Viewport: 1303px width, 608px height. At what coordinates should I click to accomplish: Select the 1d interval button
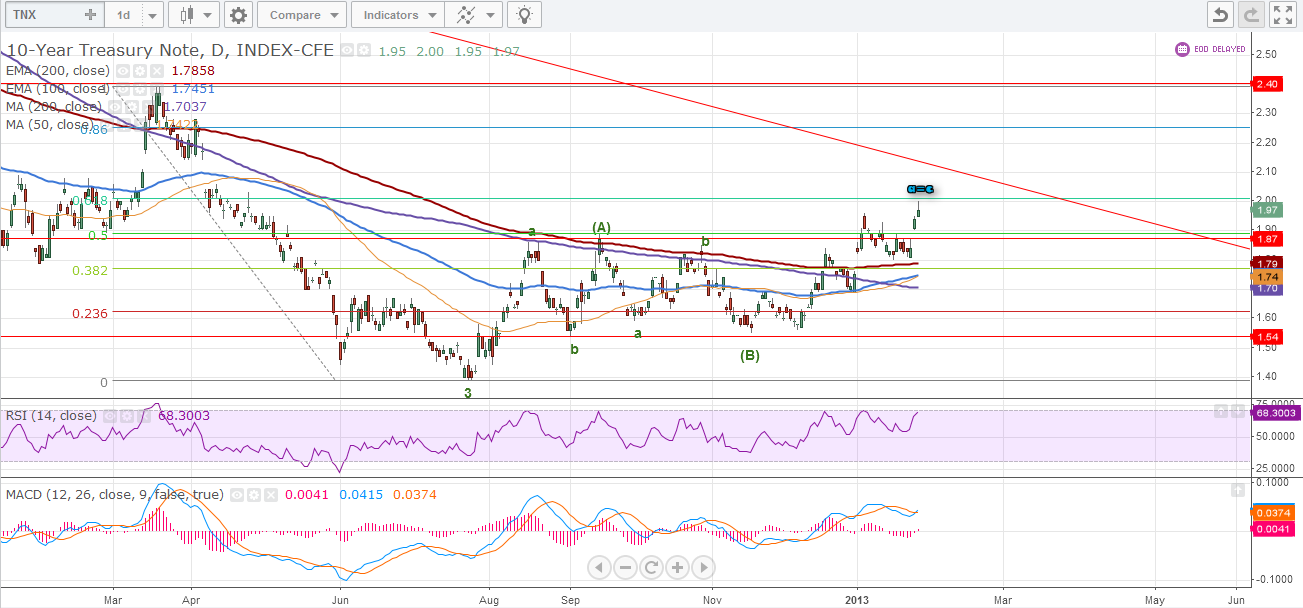point(123,15)
